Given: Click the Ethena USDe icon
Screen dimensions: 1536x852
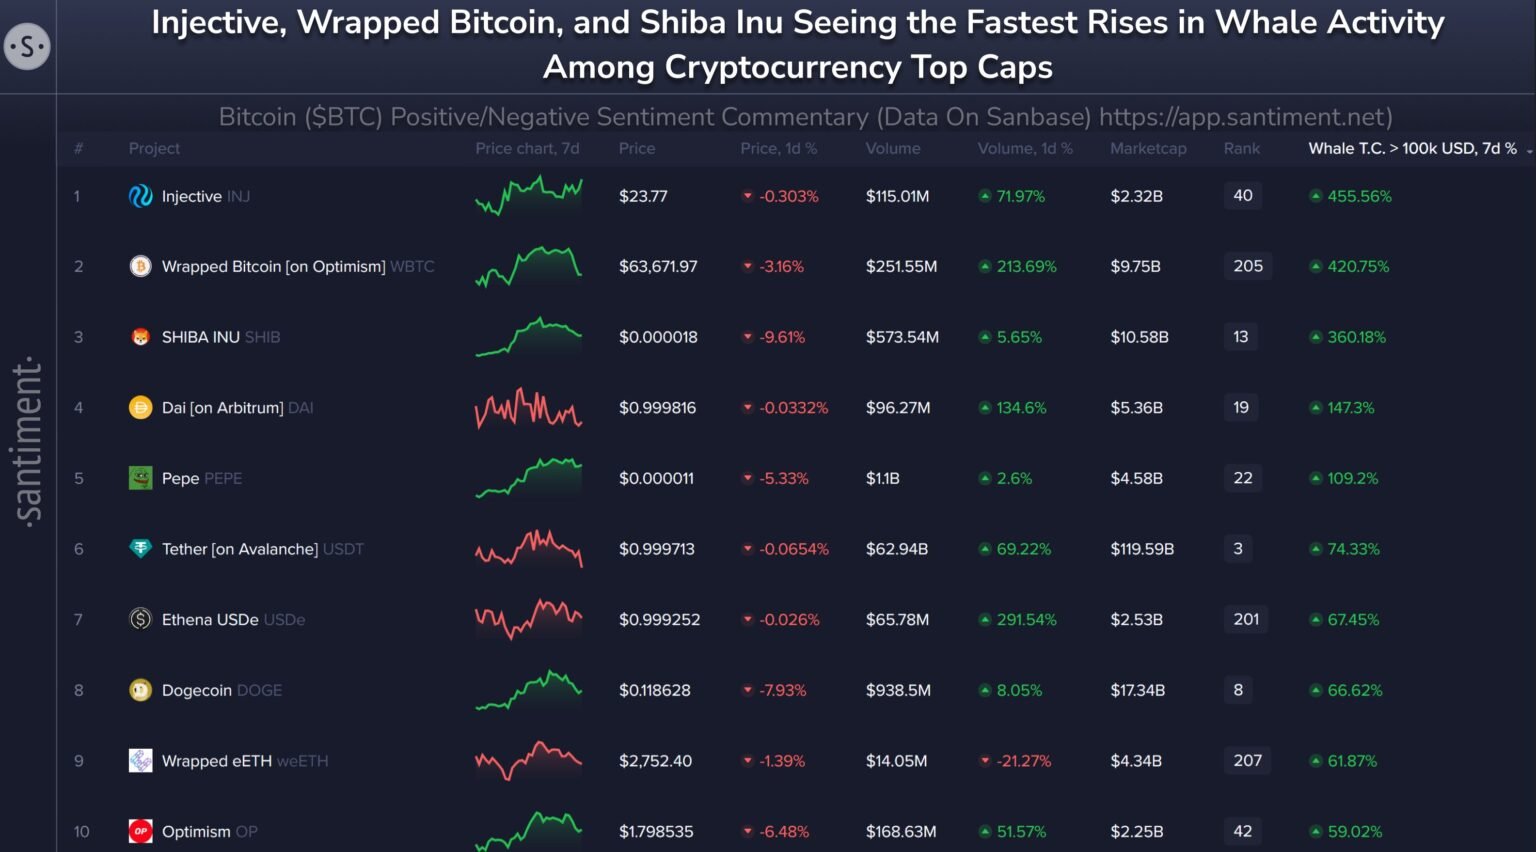Looking at the screenshot, I should (x=140, y=619).
